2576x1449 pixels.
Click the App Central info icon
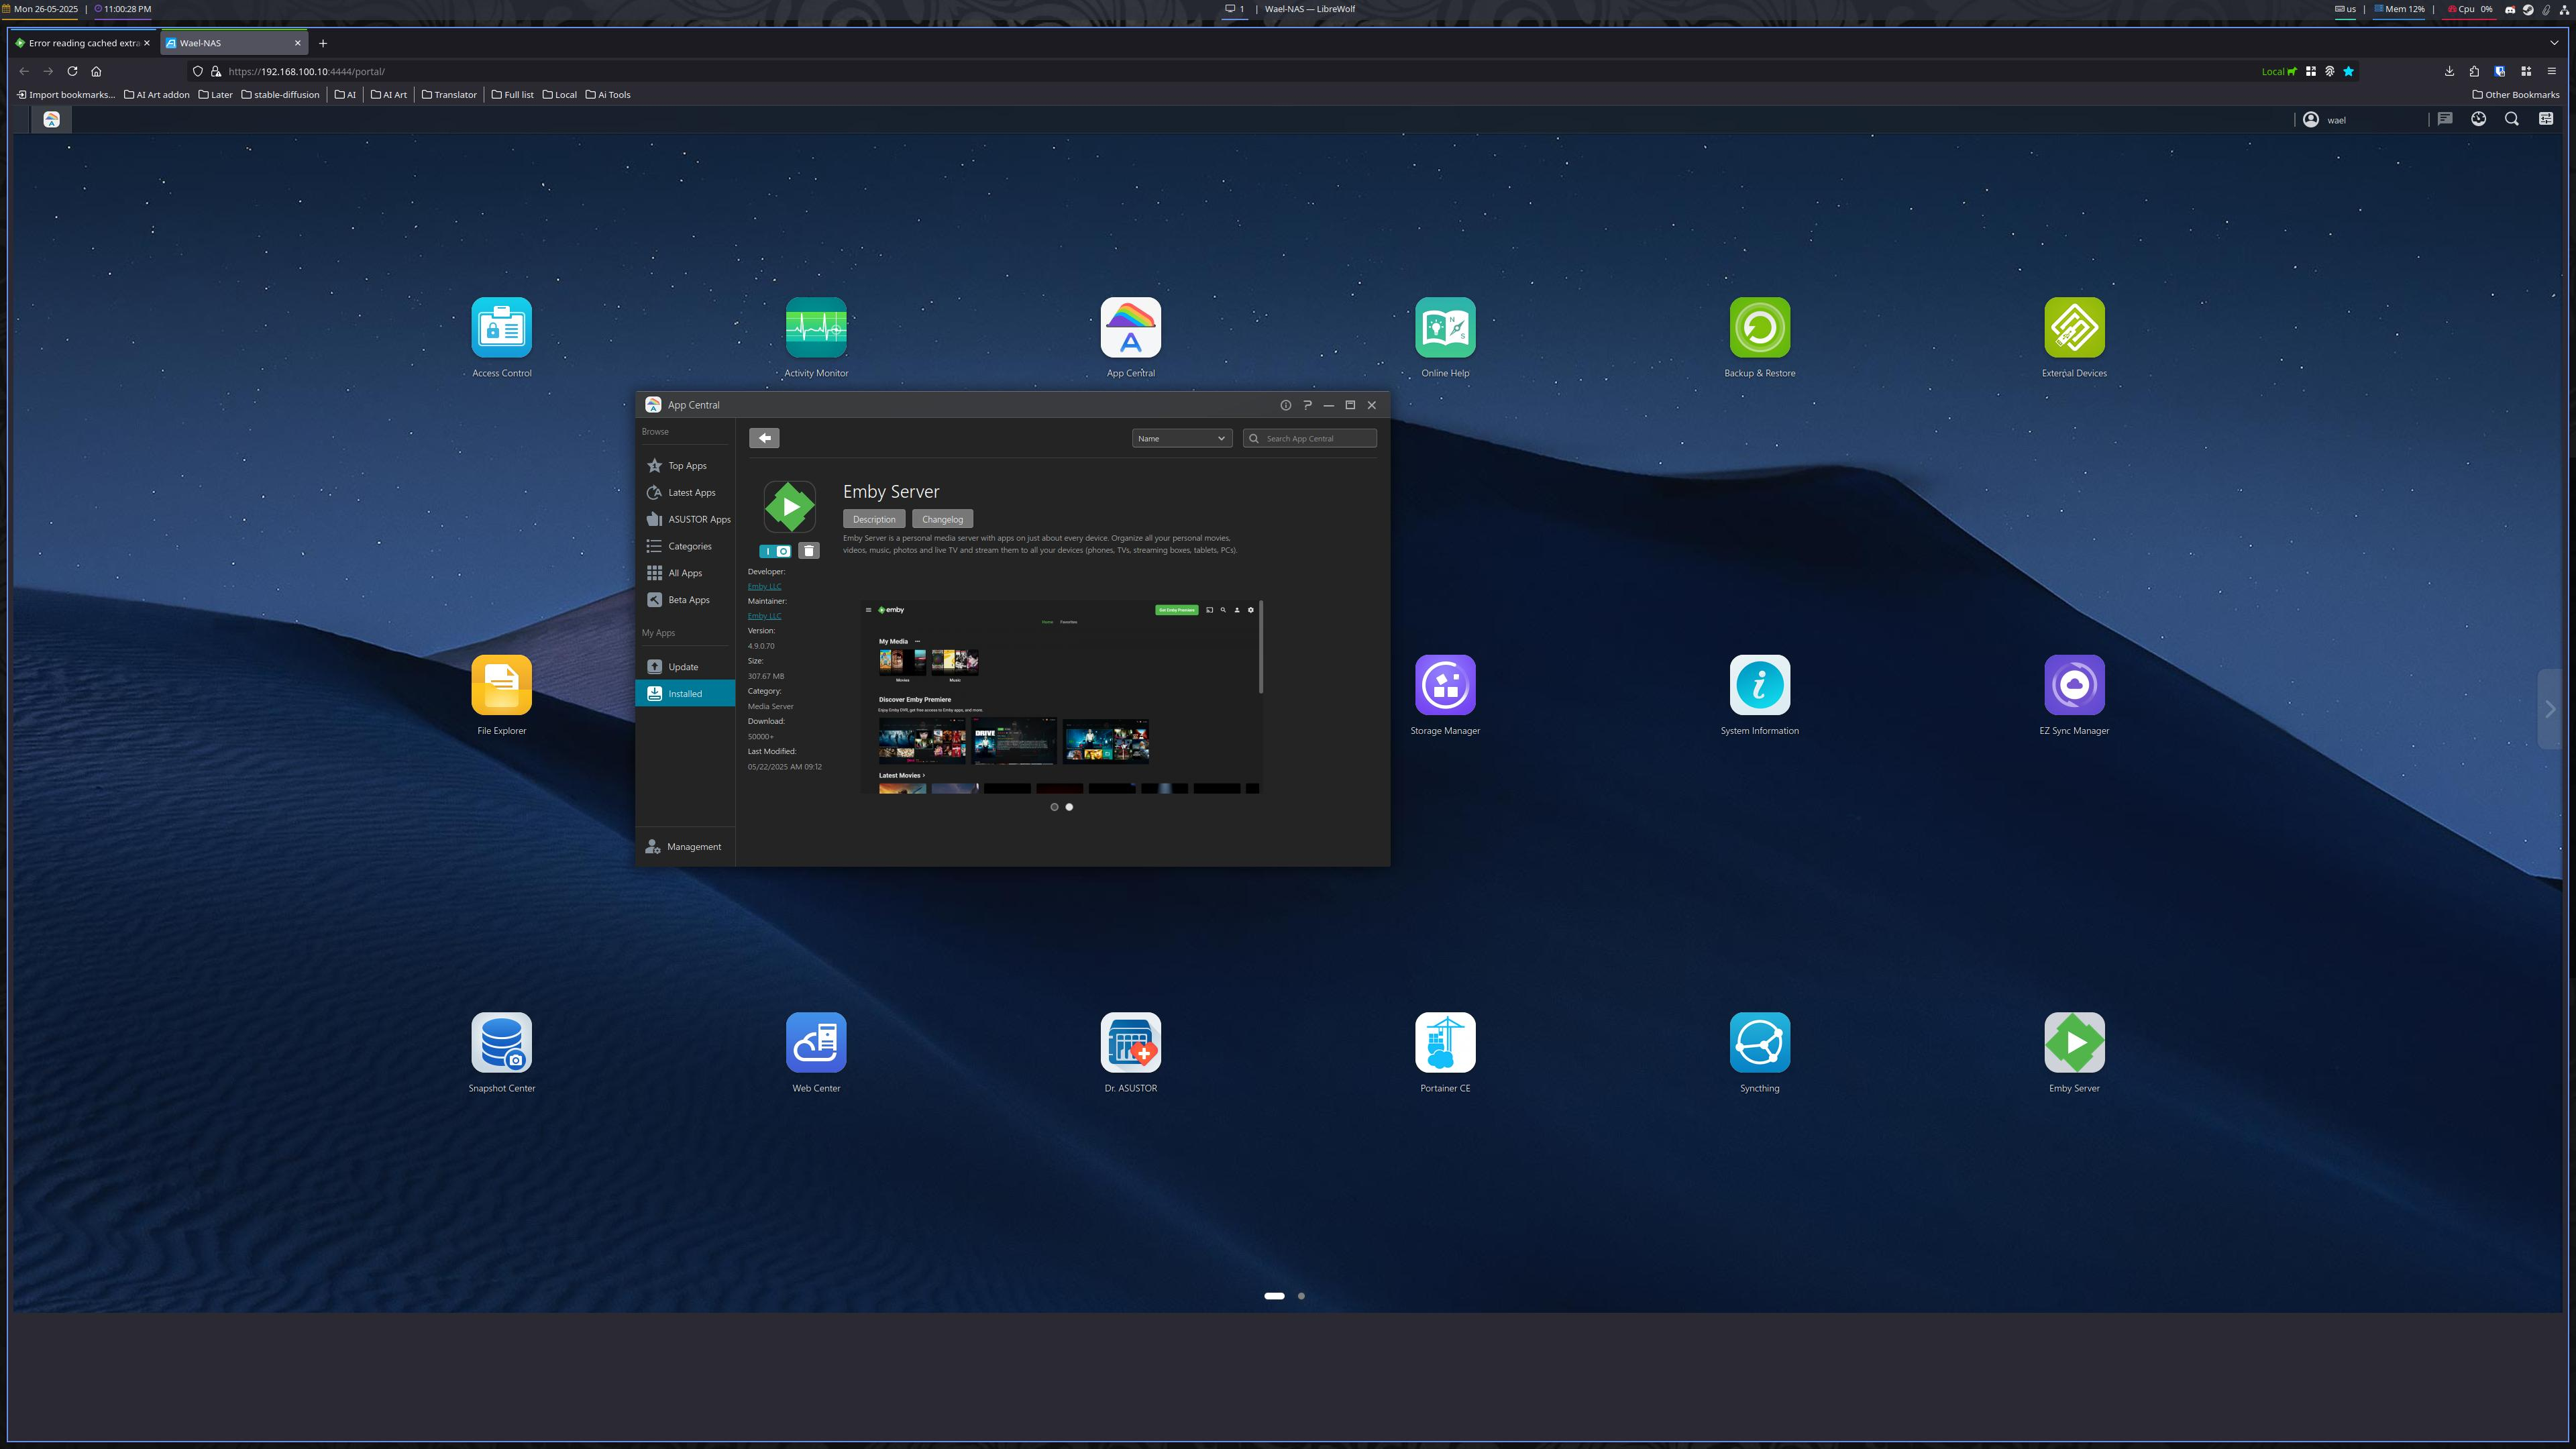[1285, 405]
